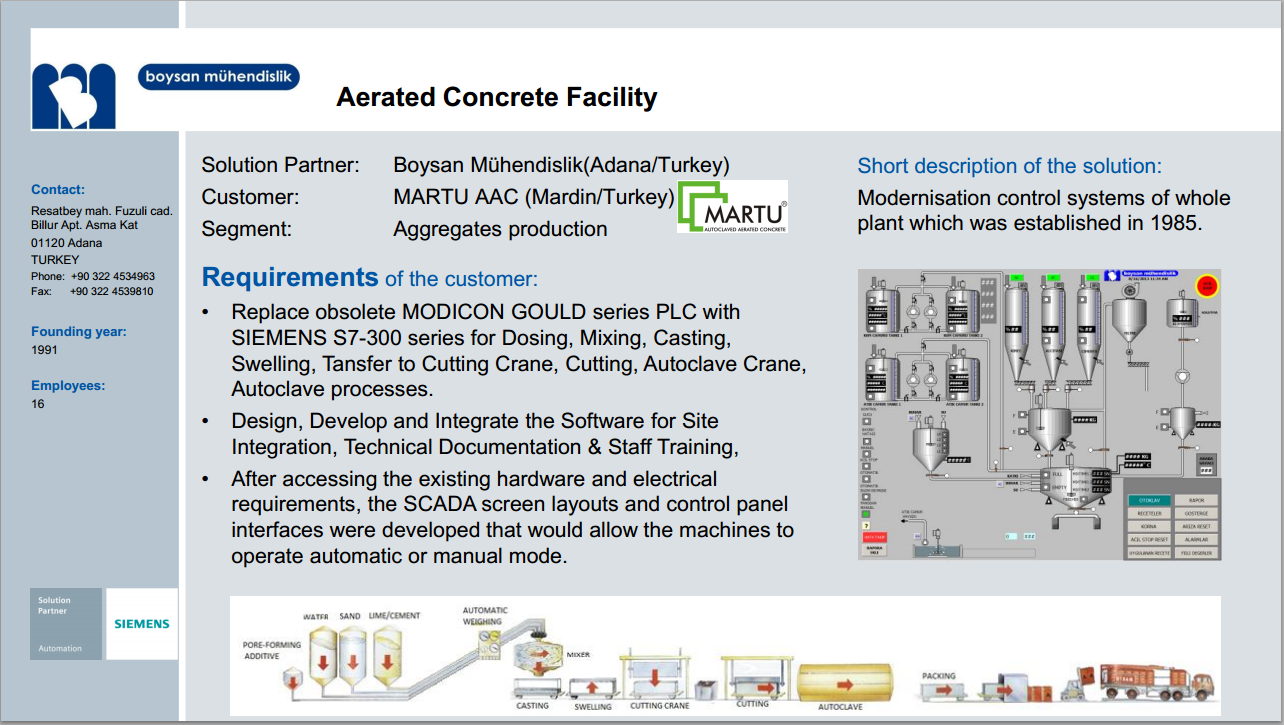Viewport: 1284px width, 725px height.
Task: Click the 'Resatbey mah. Fuzuli cad.' address line
Action: (102, 210)
